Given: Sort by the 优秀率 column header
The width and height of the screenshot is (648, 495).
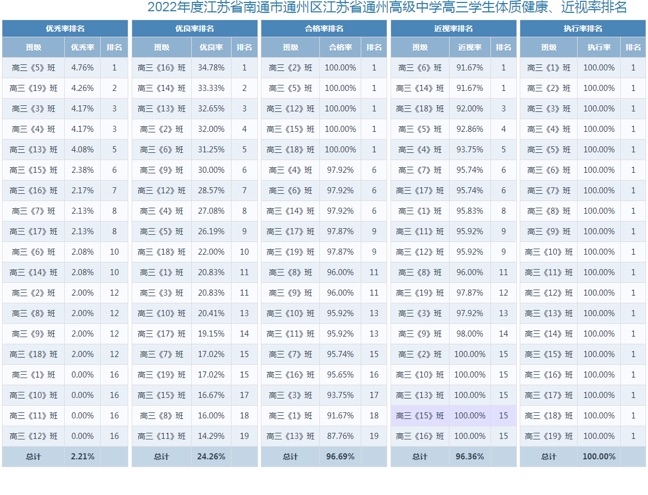Looking at the screenshot, I should pos(83,47).
